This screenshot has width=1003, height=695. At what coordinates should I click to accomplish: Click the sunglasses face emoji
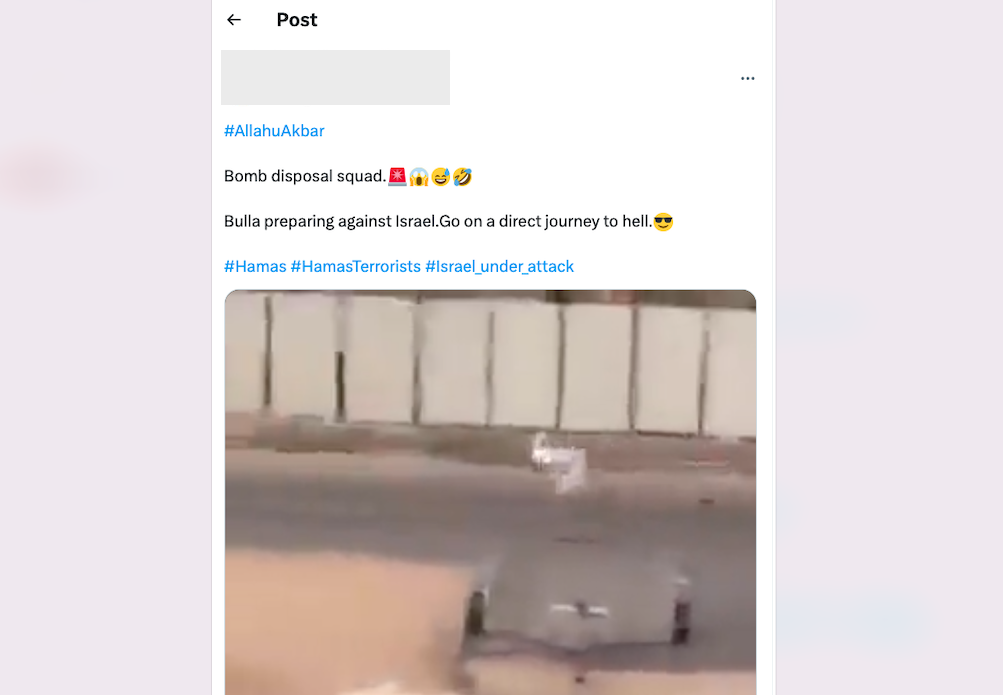[663, 222]
